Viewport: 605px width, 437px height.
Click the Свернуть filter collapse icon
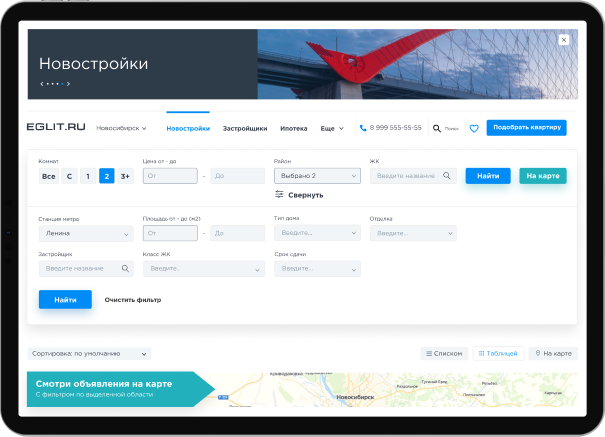(280, 194)
